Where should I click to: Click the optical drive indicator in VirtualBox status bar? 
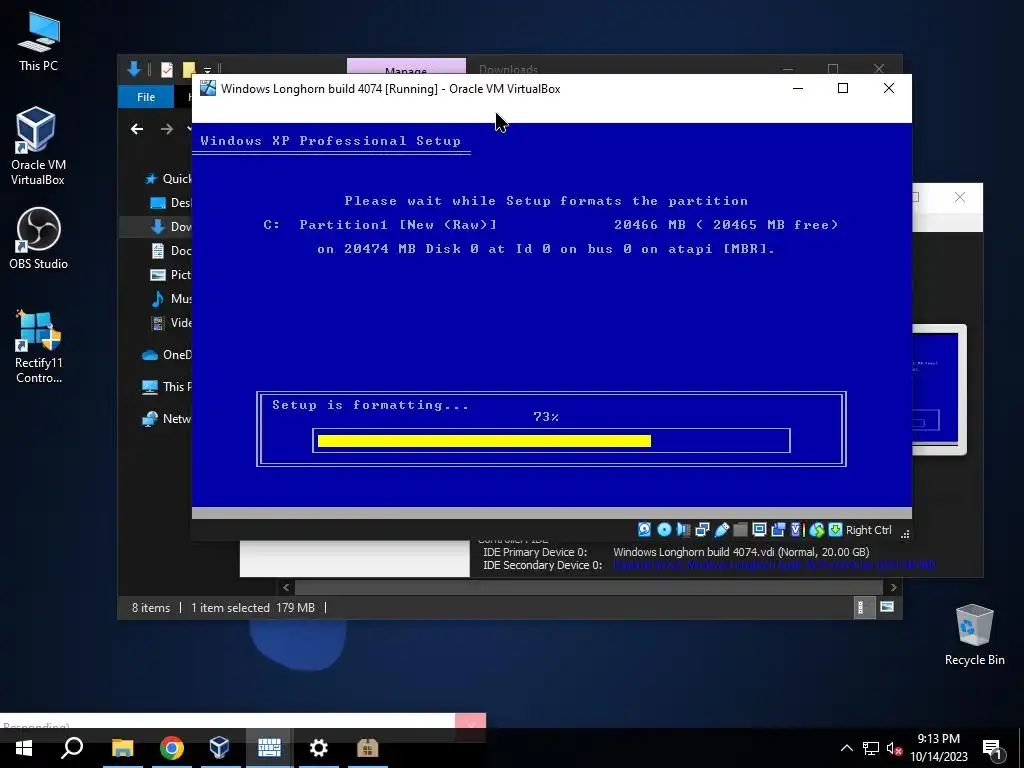[x=664, y=530]
